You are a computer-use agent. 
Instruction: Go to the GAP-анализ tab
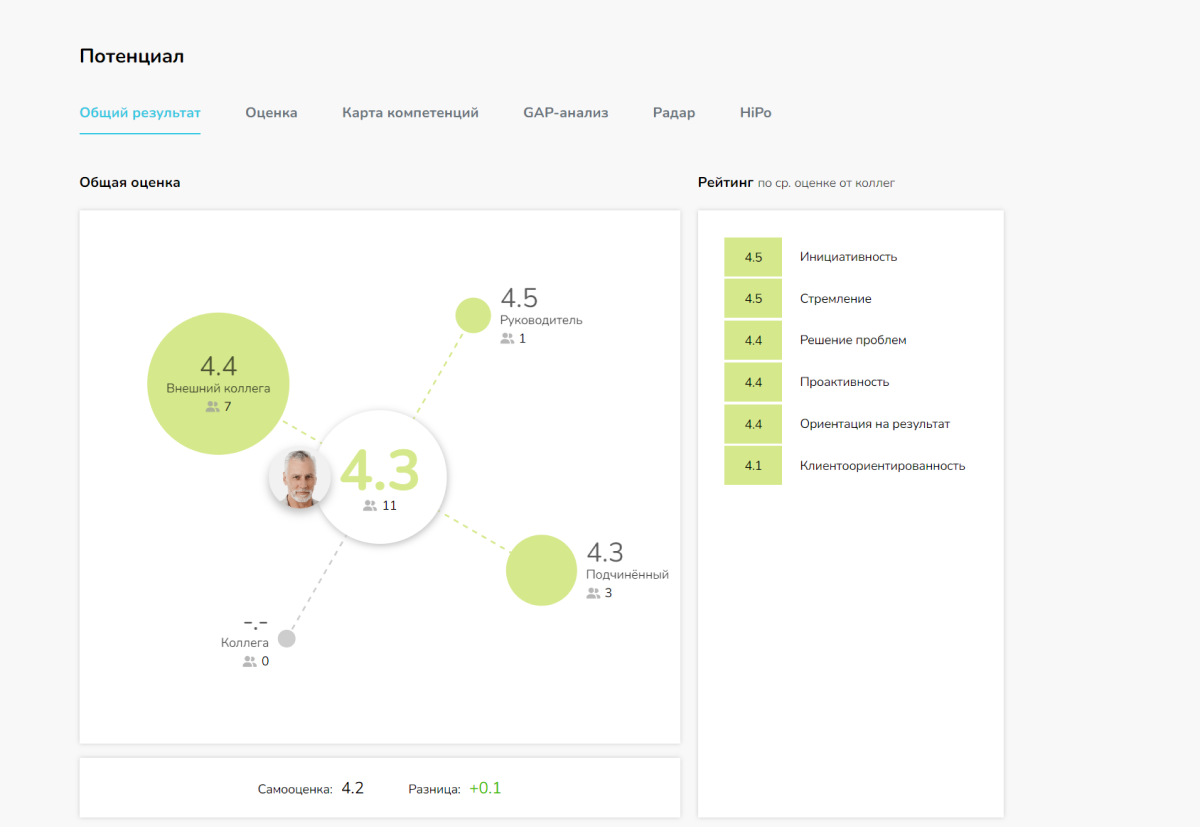point(565,113)
